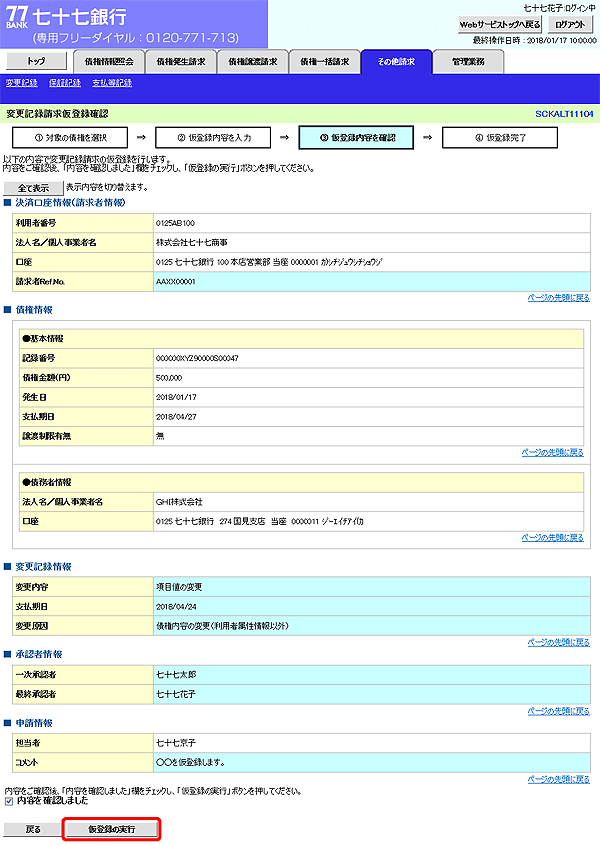The height and width of the screenshot is (845, 600).
Task: Click step 3 仮登録内容を確認
Action: (x=356, y=137)
